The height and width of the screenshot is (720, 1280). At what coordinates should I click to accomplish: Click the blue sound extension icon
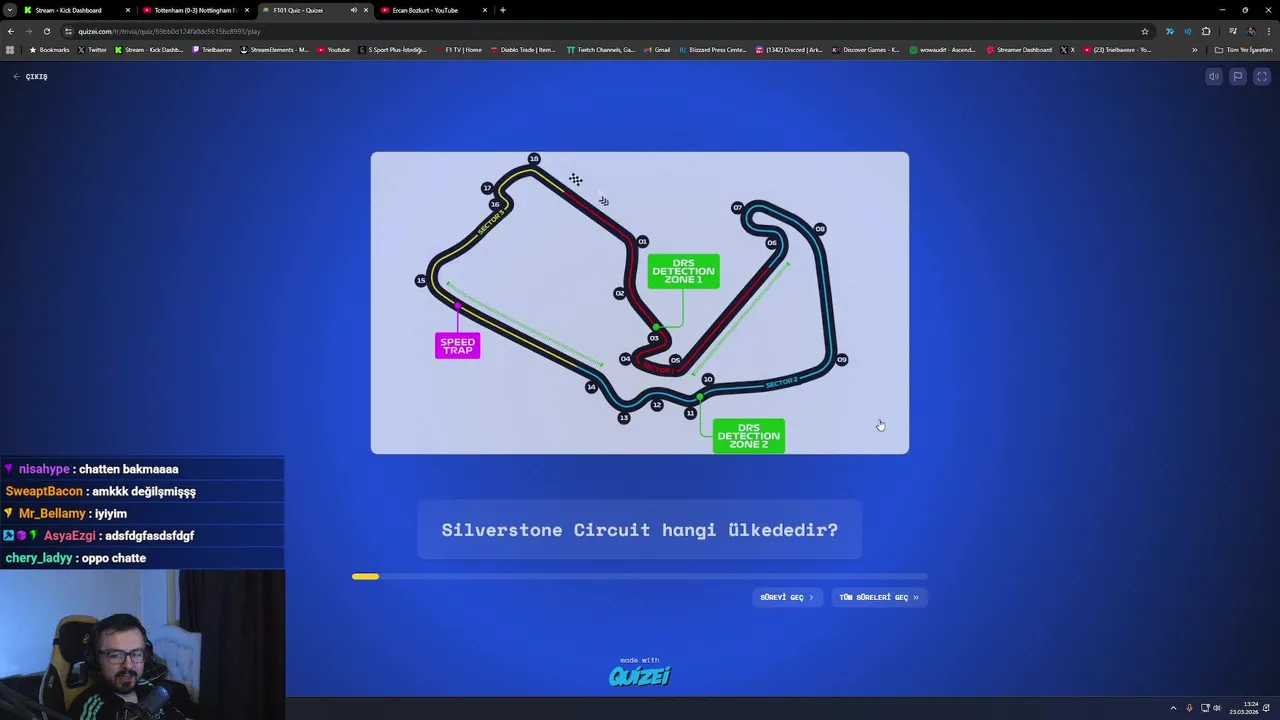pos(1187,31)
